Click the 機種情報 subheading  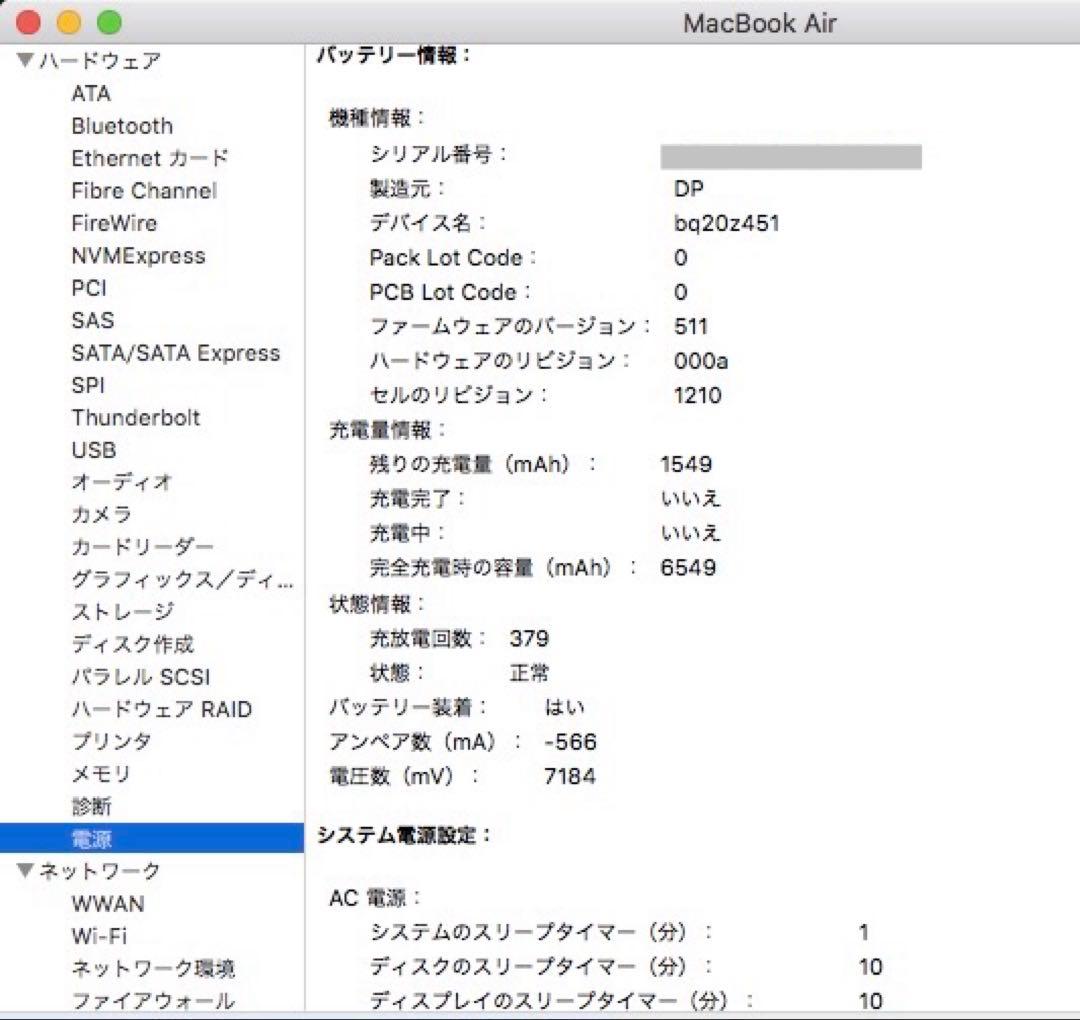(377, 117)
